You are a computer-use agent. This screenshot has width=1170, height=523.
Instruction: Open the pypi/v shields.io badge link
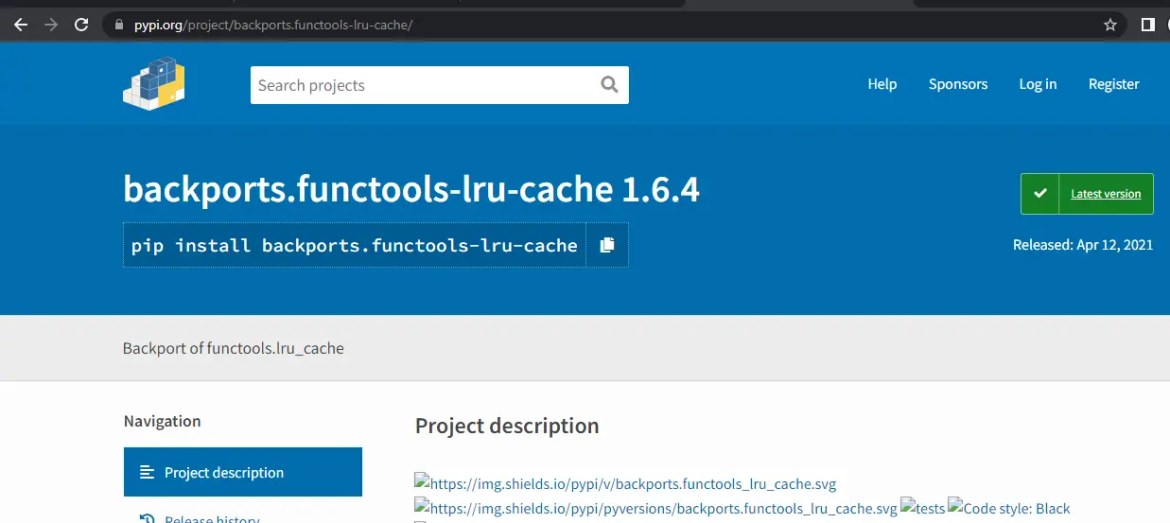click(x=625, y=484)
